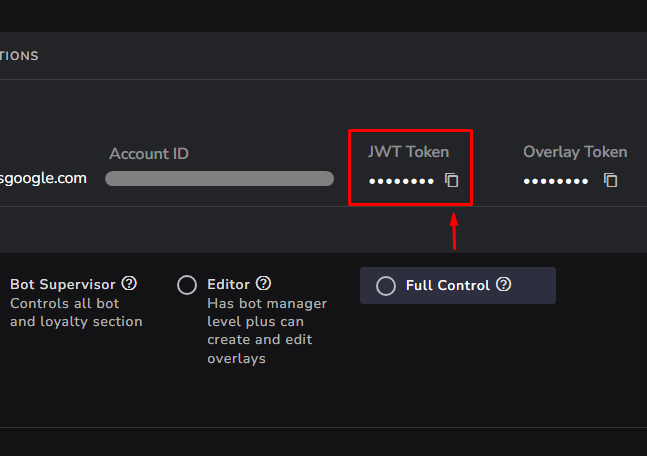
Task: Open Bot Supervisor help tooltip icon
Action: (x=129, y=284)
